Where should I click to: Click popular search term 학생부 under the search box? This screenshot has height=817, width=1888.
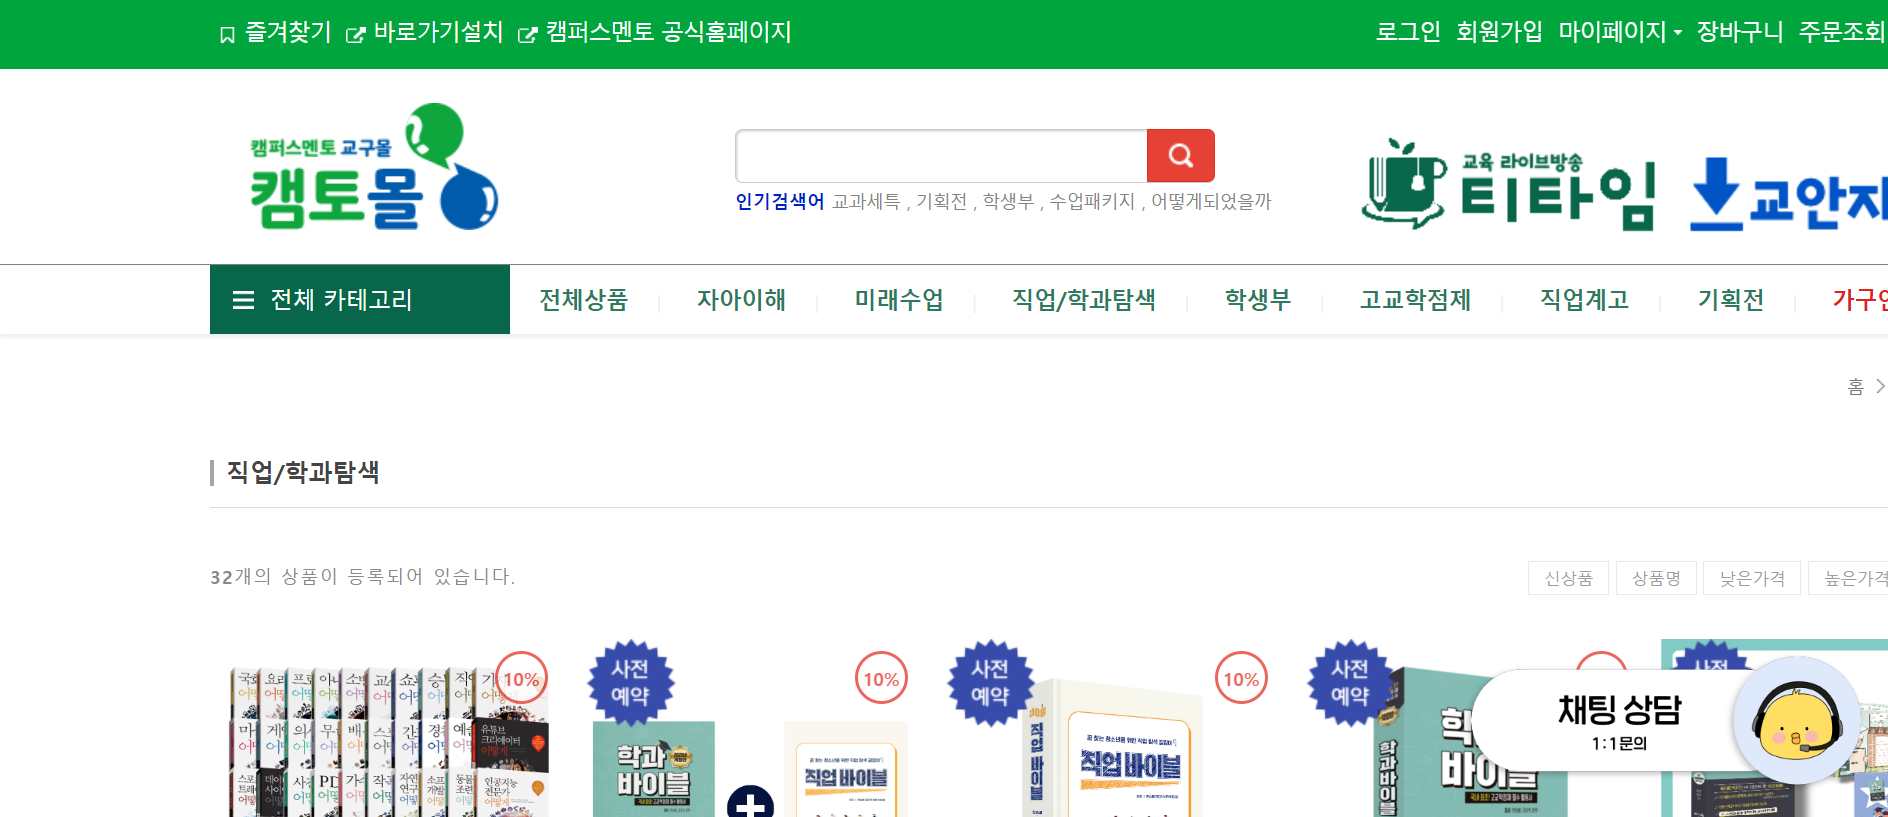[x=1008, y=202]
